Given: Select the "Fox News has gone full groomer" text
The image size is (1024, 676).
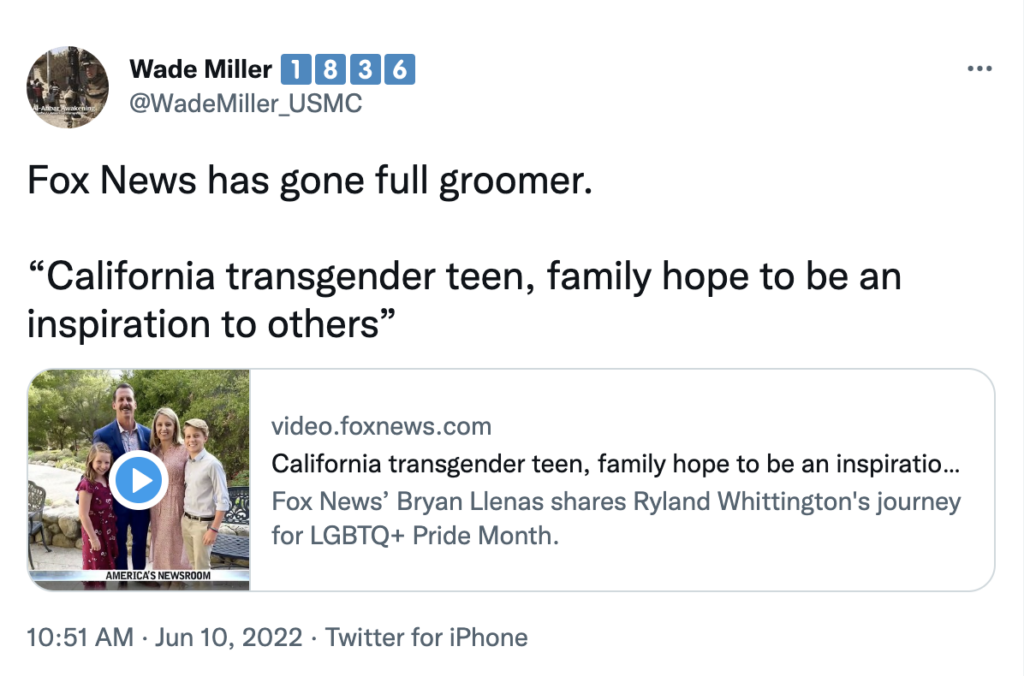Looking at the screenshot, I should click(x=309, y=180).
